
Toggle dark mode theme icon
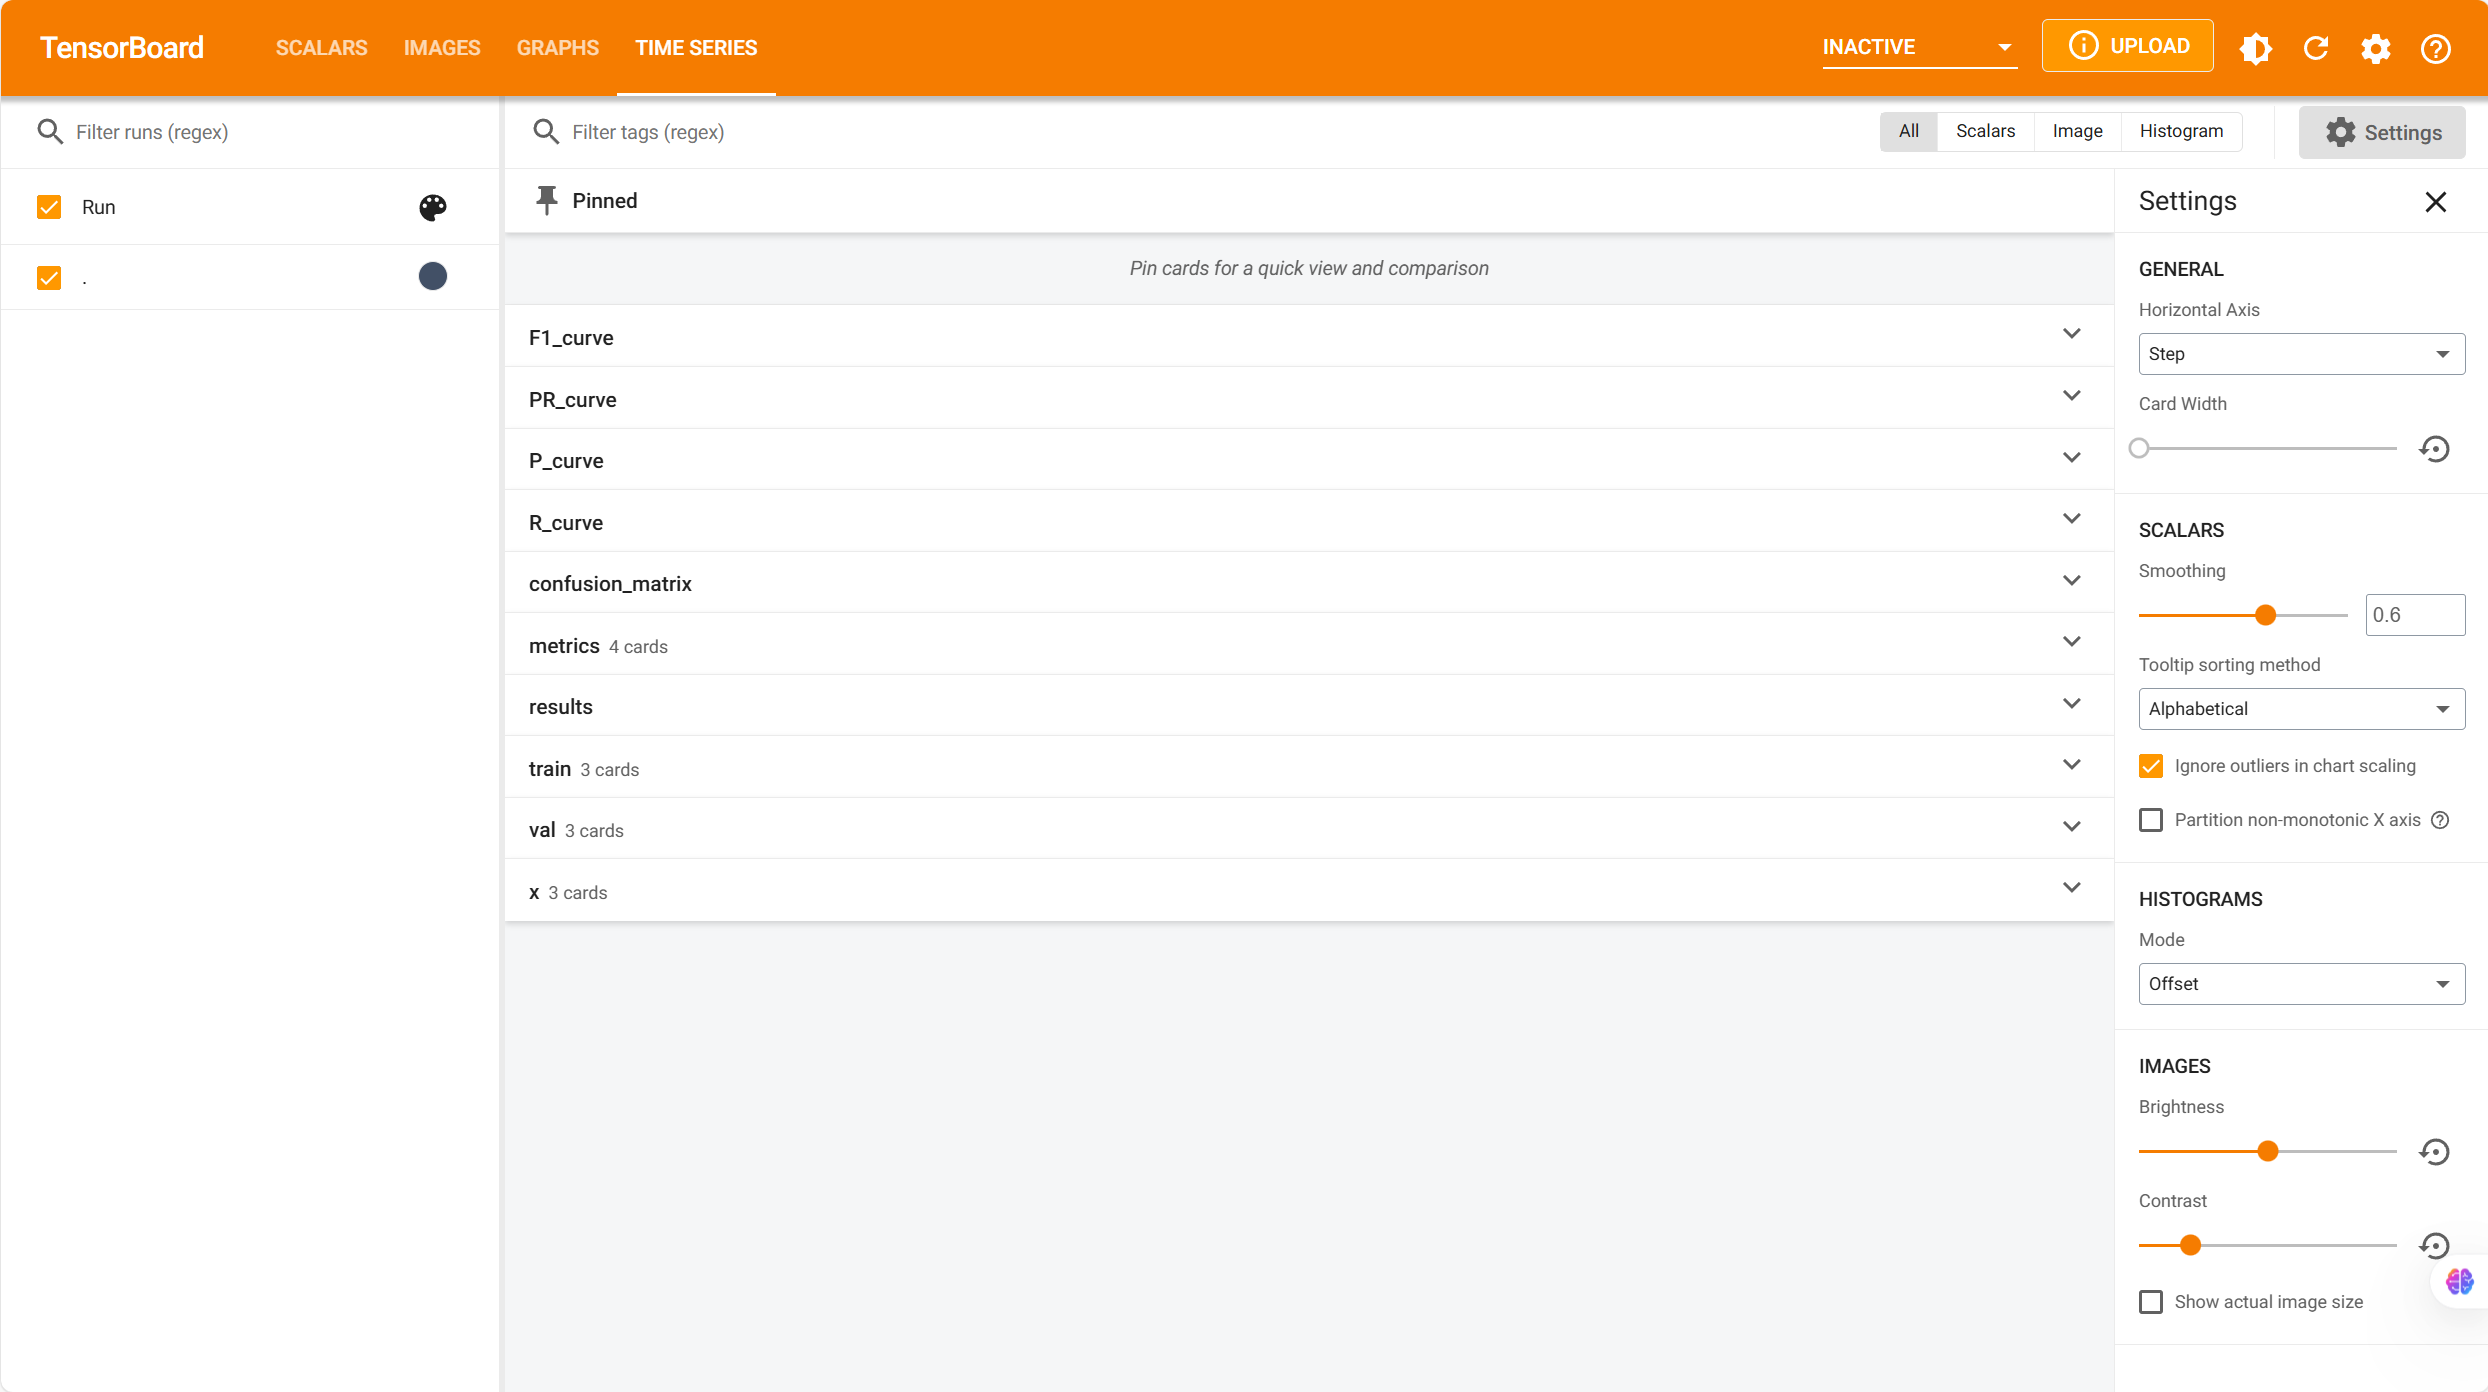coord(2255,48)
